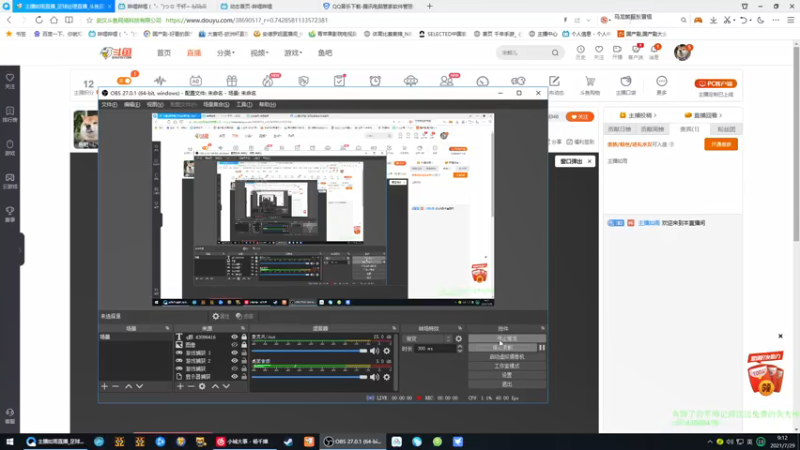Toggle the lock on the text source

pyautogui.click(x=244, y=337)
